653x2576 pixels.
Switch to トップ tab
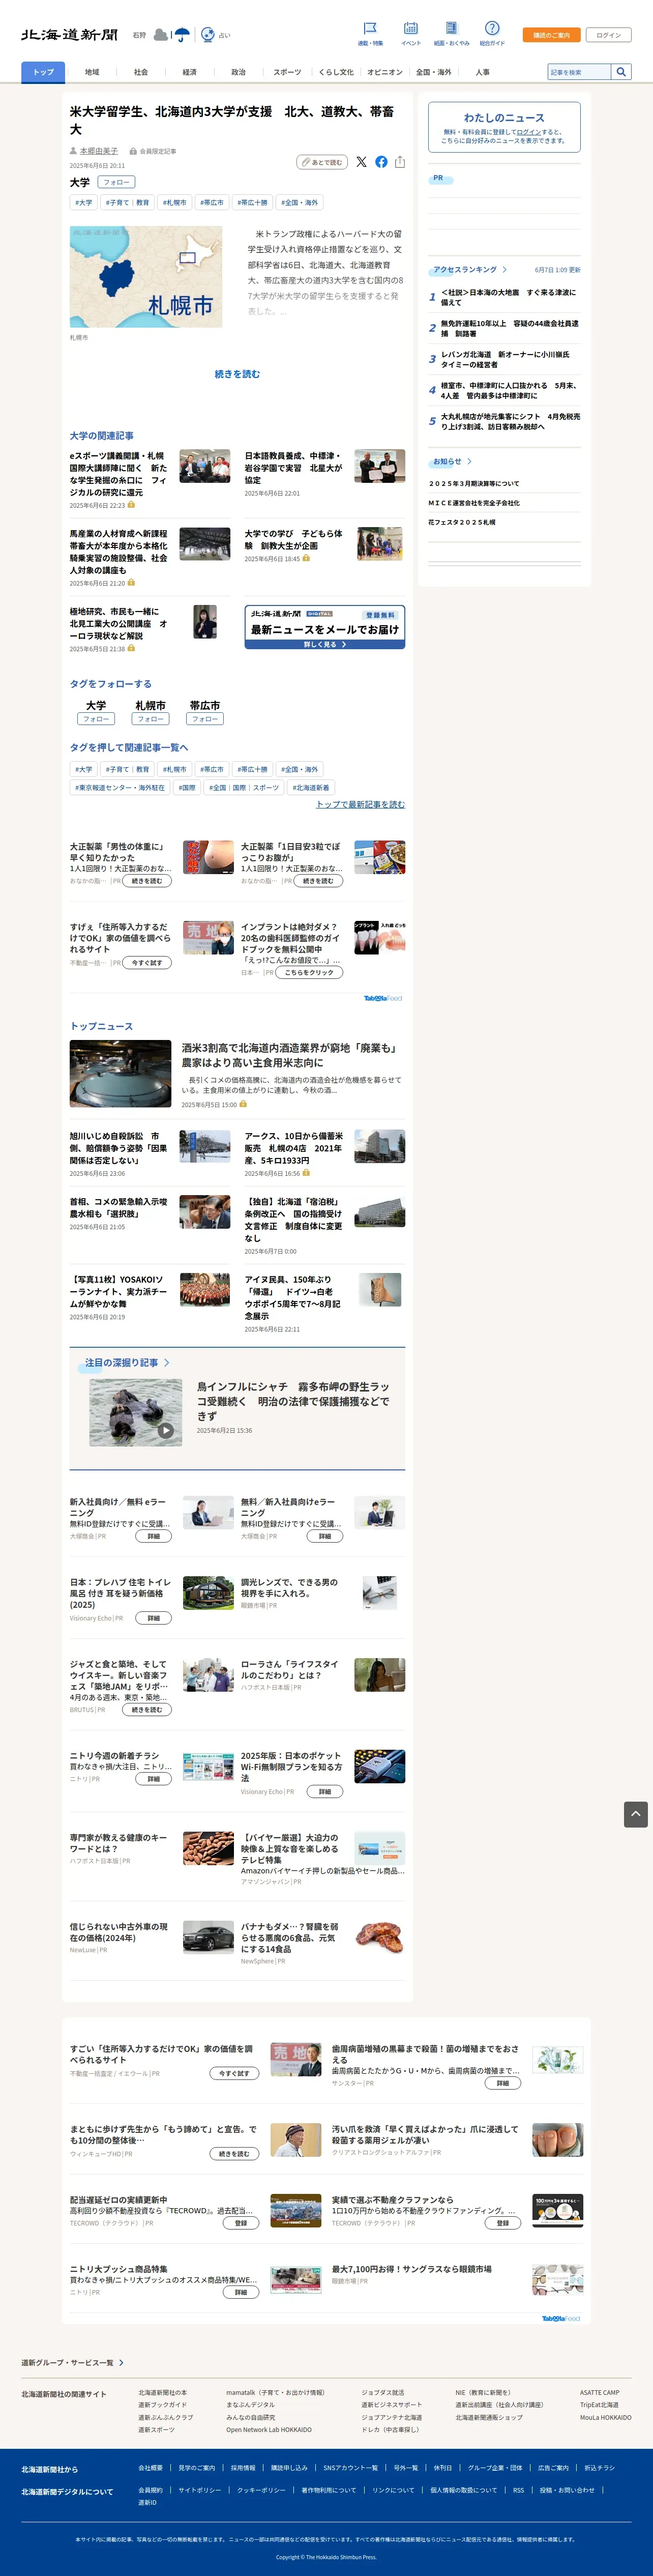[x=43, y=72]
